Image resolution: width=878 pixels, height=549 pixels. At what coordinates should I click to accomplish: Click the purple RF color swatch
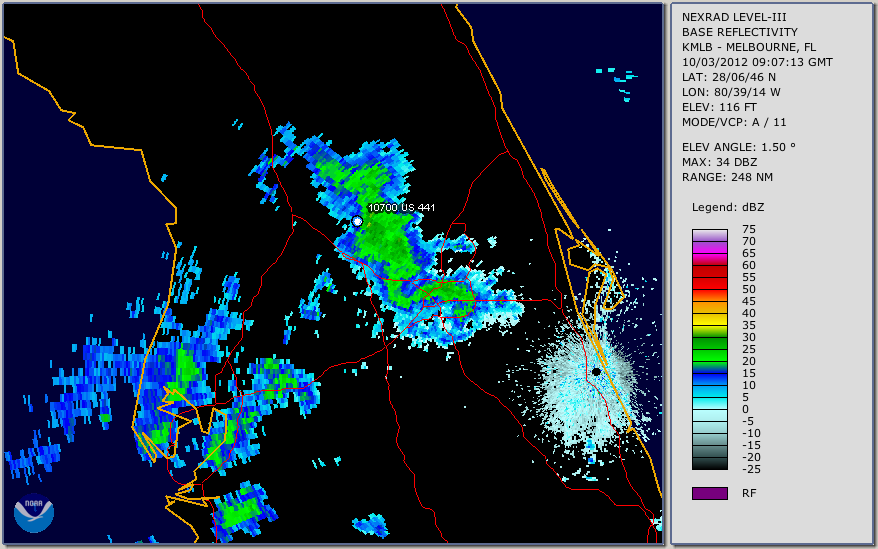point(709,493)
